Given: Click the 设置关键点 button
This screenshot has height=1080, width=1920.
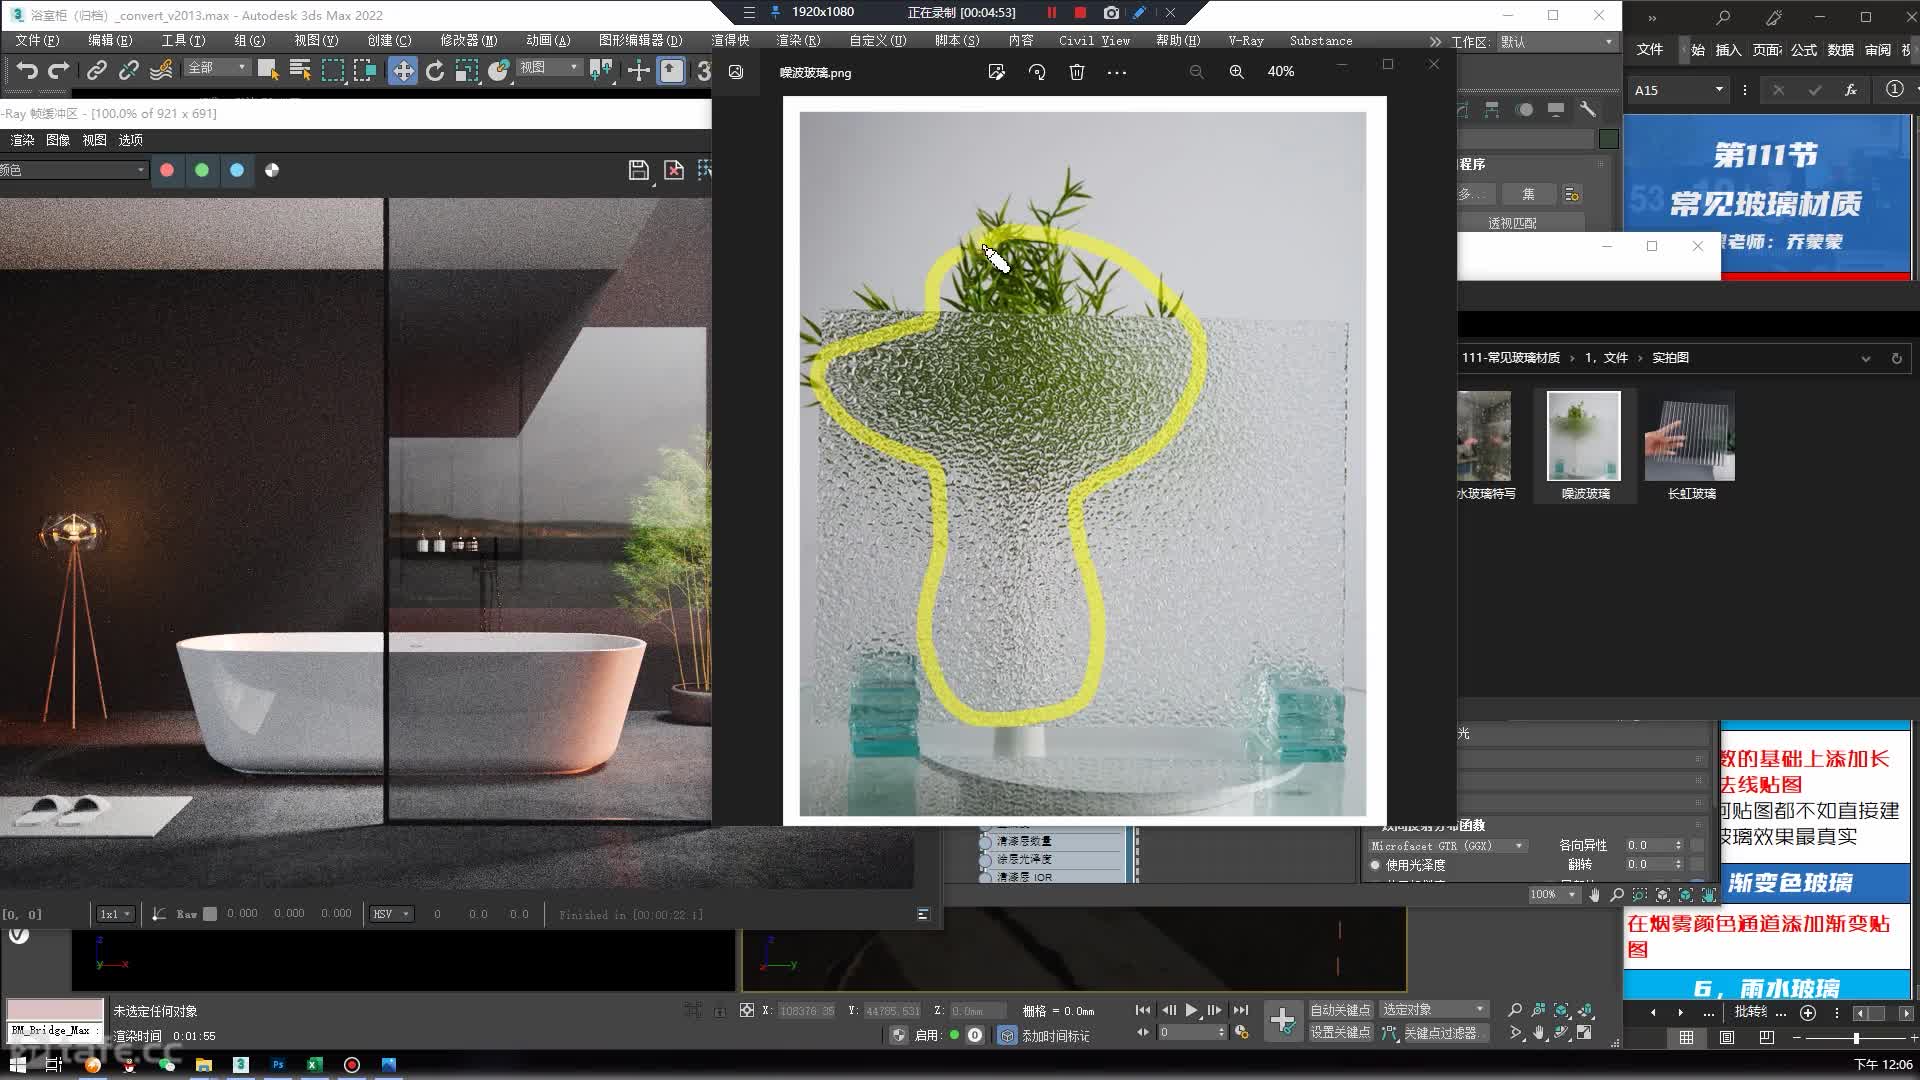Looking at the screenshot, I should (x=1340, y=1033).
